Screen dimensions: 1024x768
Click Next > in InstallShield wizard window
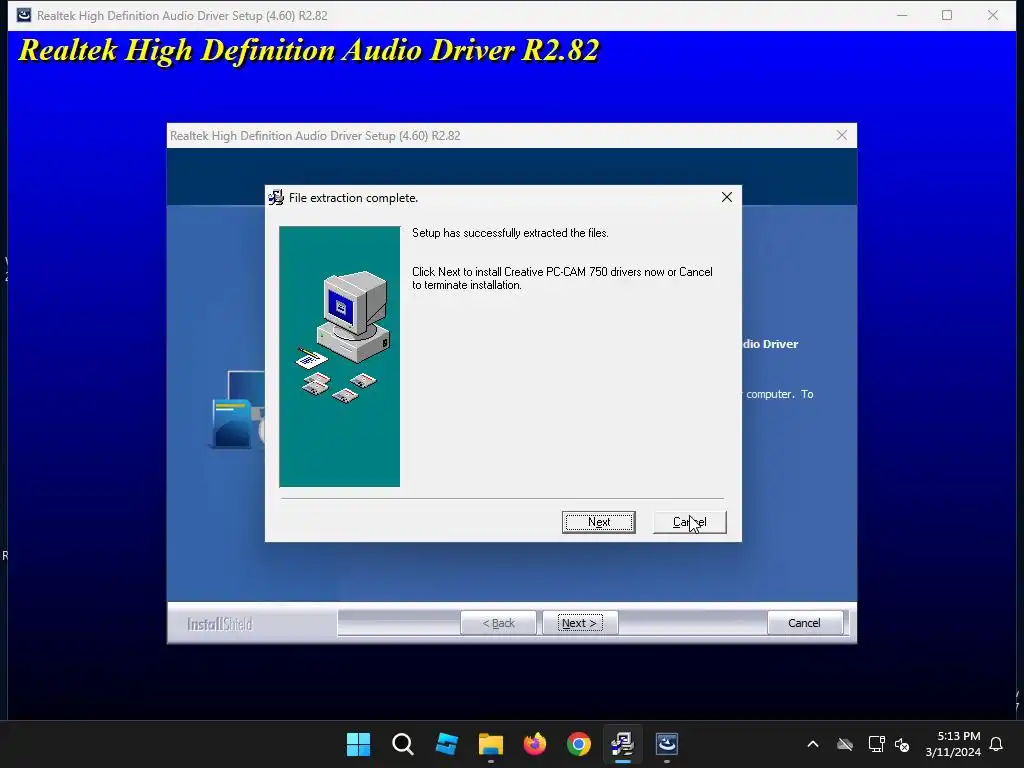[x=580, y=623]
